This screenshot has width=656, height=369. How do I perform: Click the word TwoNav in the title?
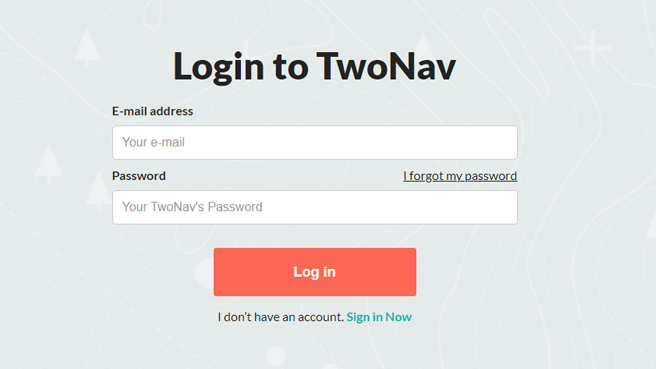(386, 66)
